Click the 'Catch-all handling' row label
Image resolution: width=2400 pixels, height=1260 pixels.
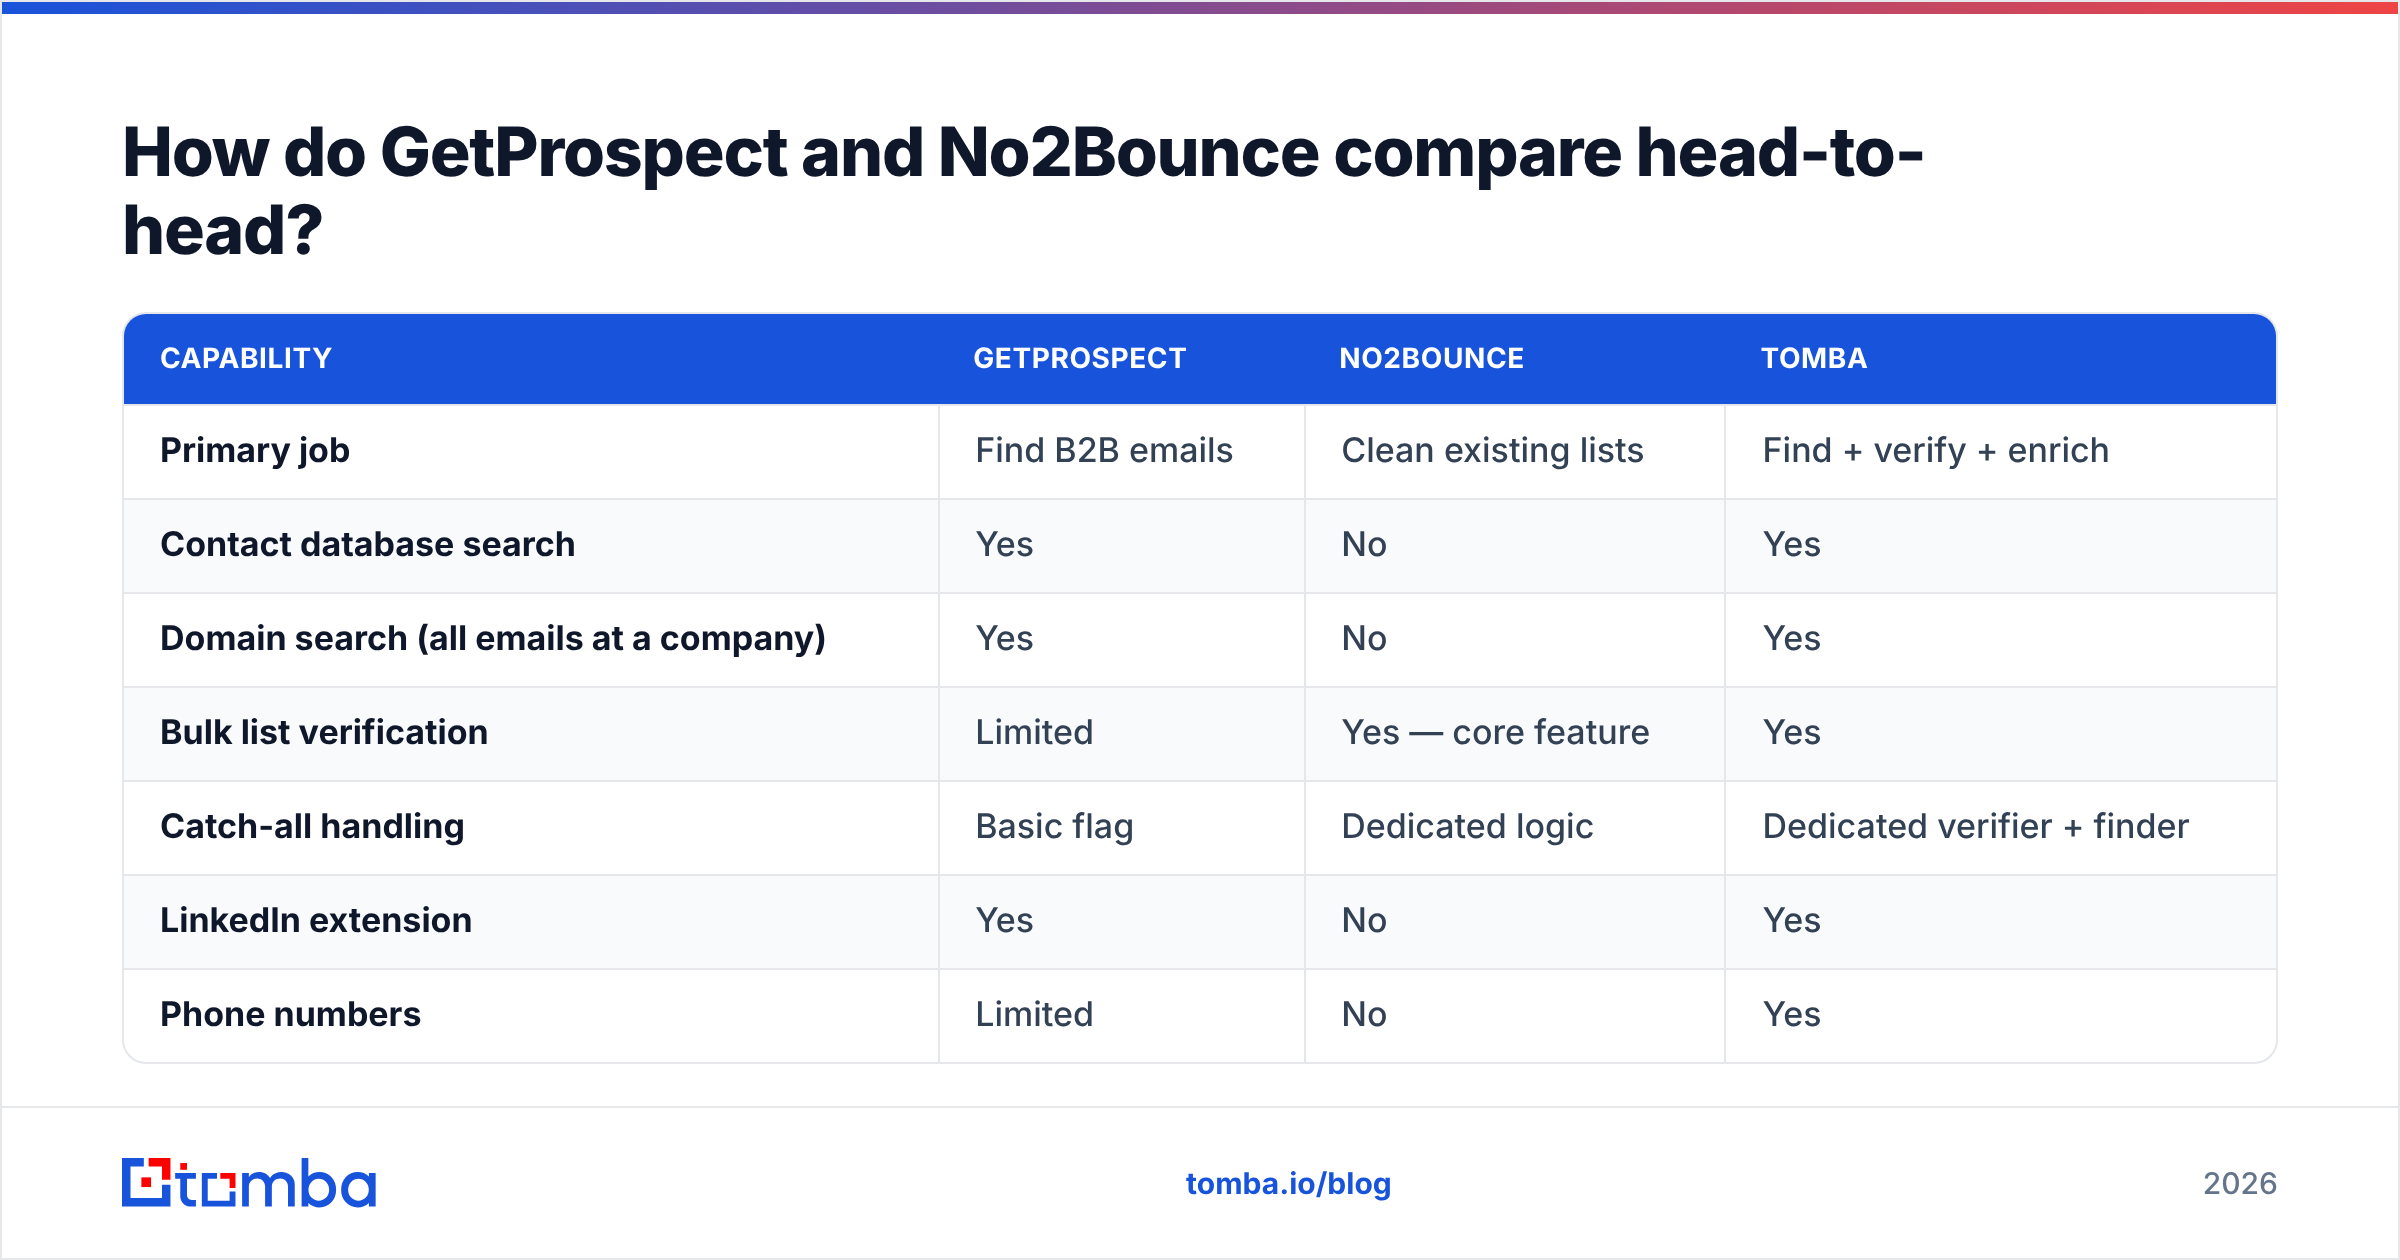coord(312,827)
